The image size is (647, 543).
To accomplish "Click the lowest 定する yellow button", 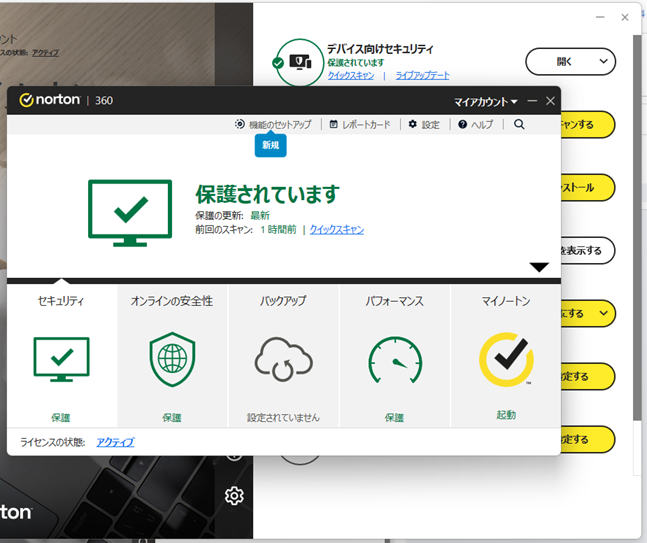I will [x=588, y=439].
